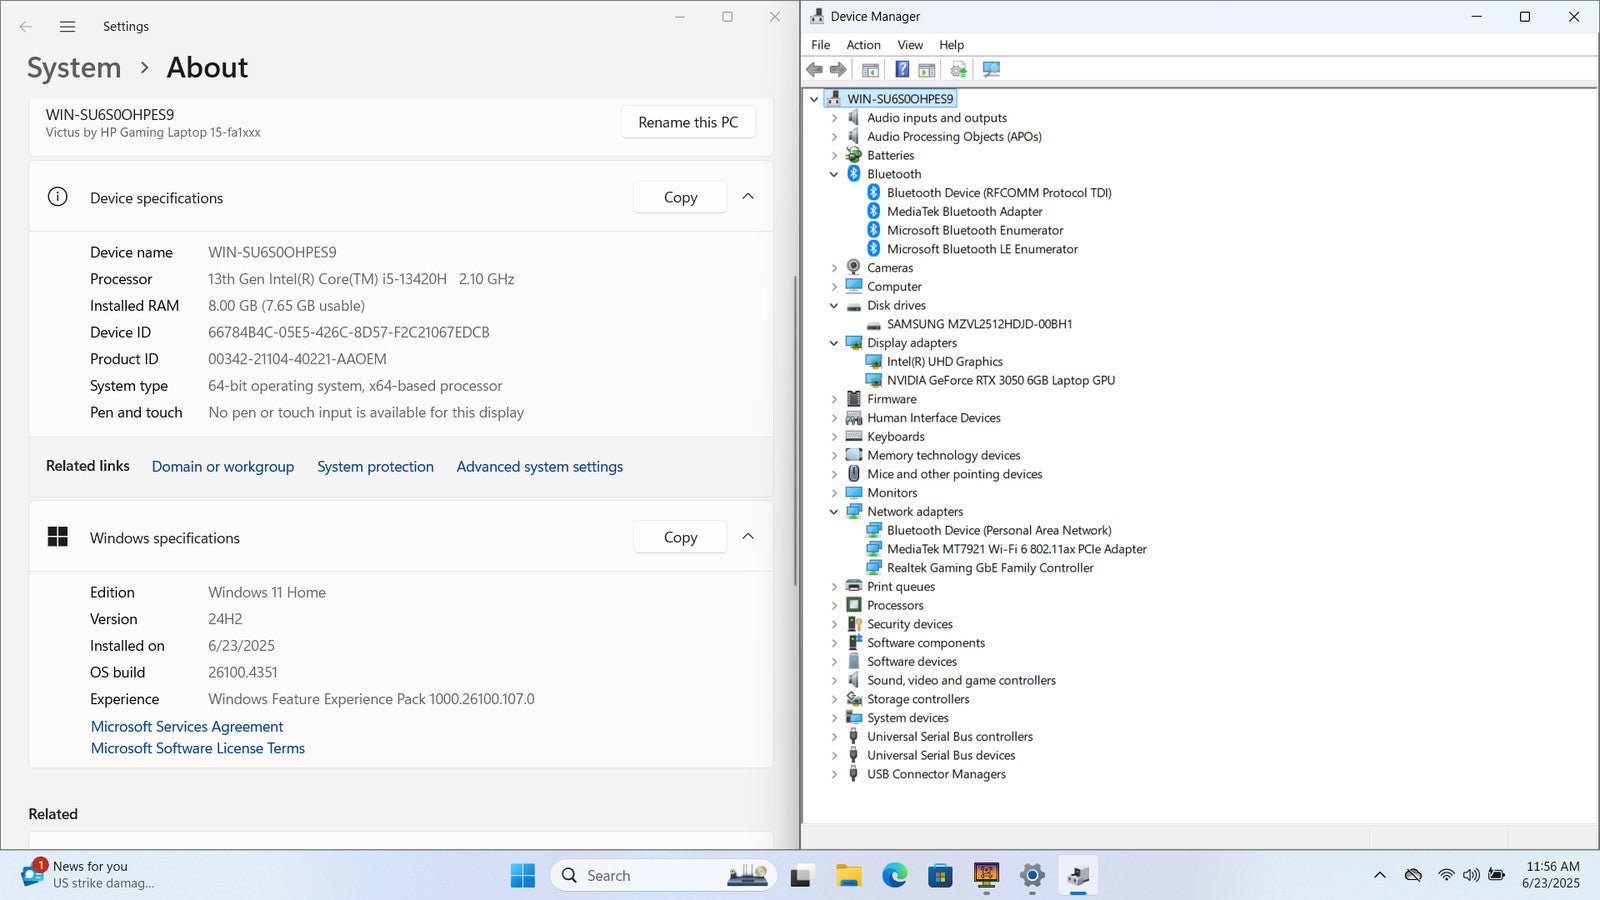Screen dimensions: 1600x900
Task: Select Microsoft Bluetooth LE Enumerator
Action: (982, 249)
